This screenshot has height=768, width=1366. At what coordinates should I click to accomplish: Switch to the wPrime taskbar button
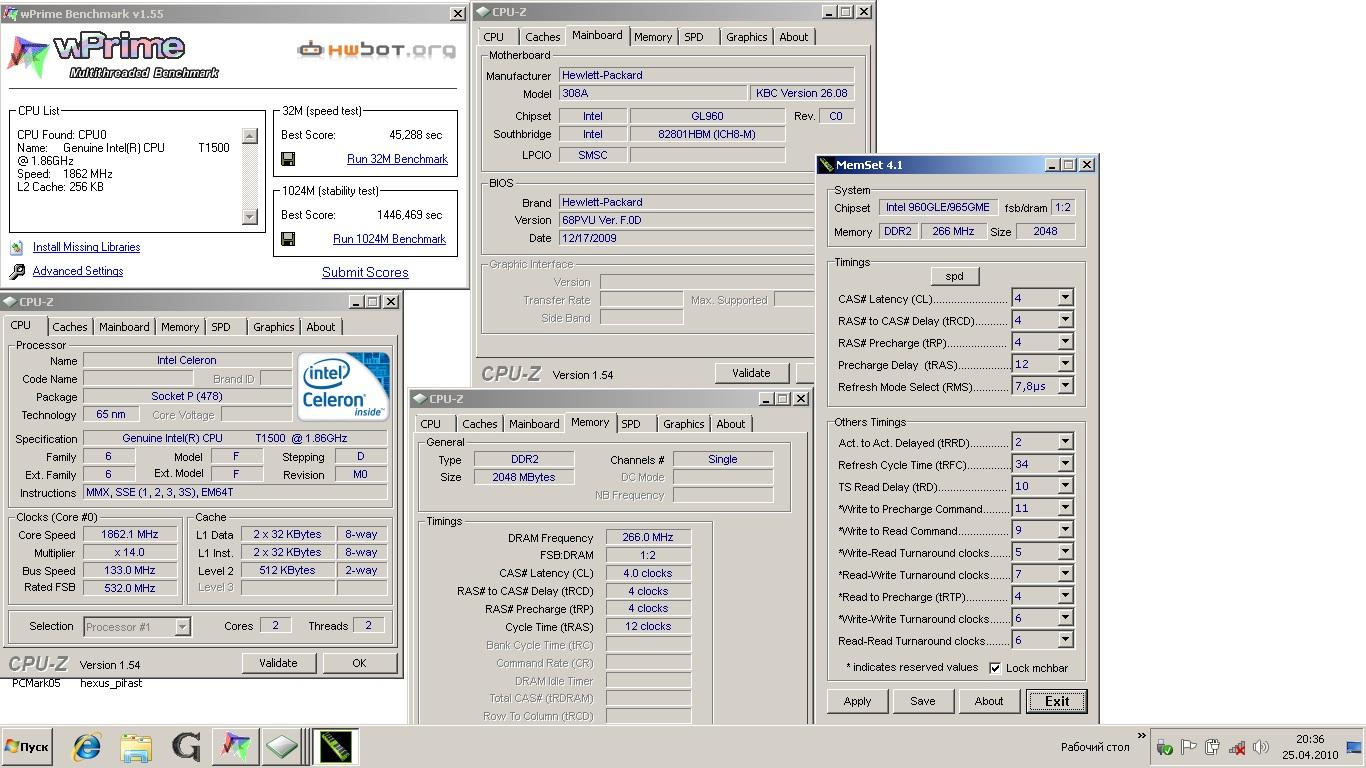(x=235, y=747)
